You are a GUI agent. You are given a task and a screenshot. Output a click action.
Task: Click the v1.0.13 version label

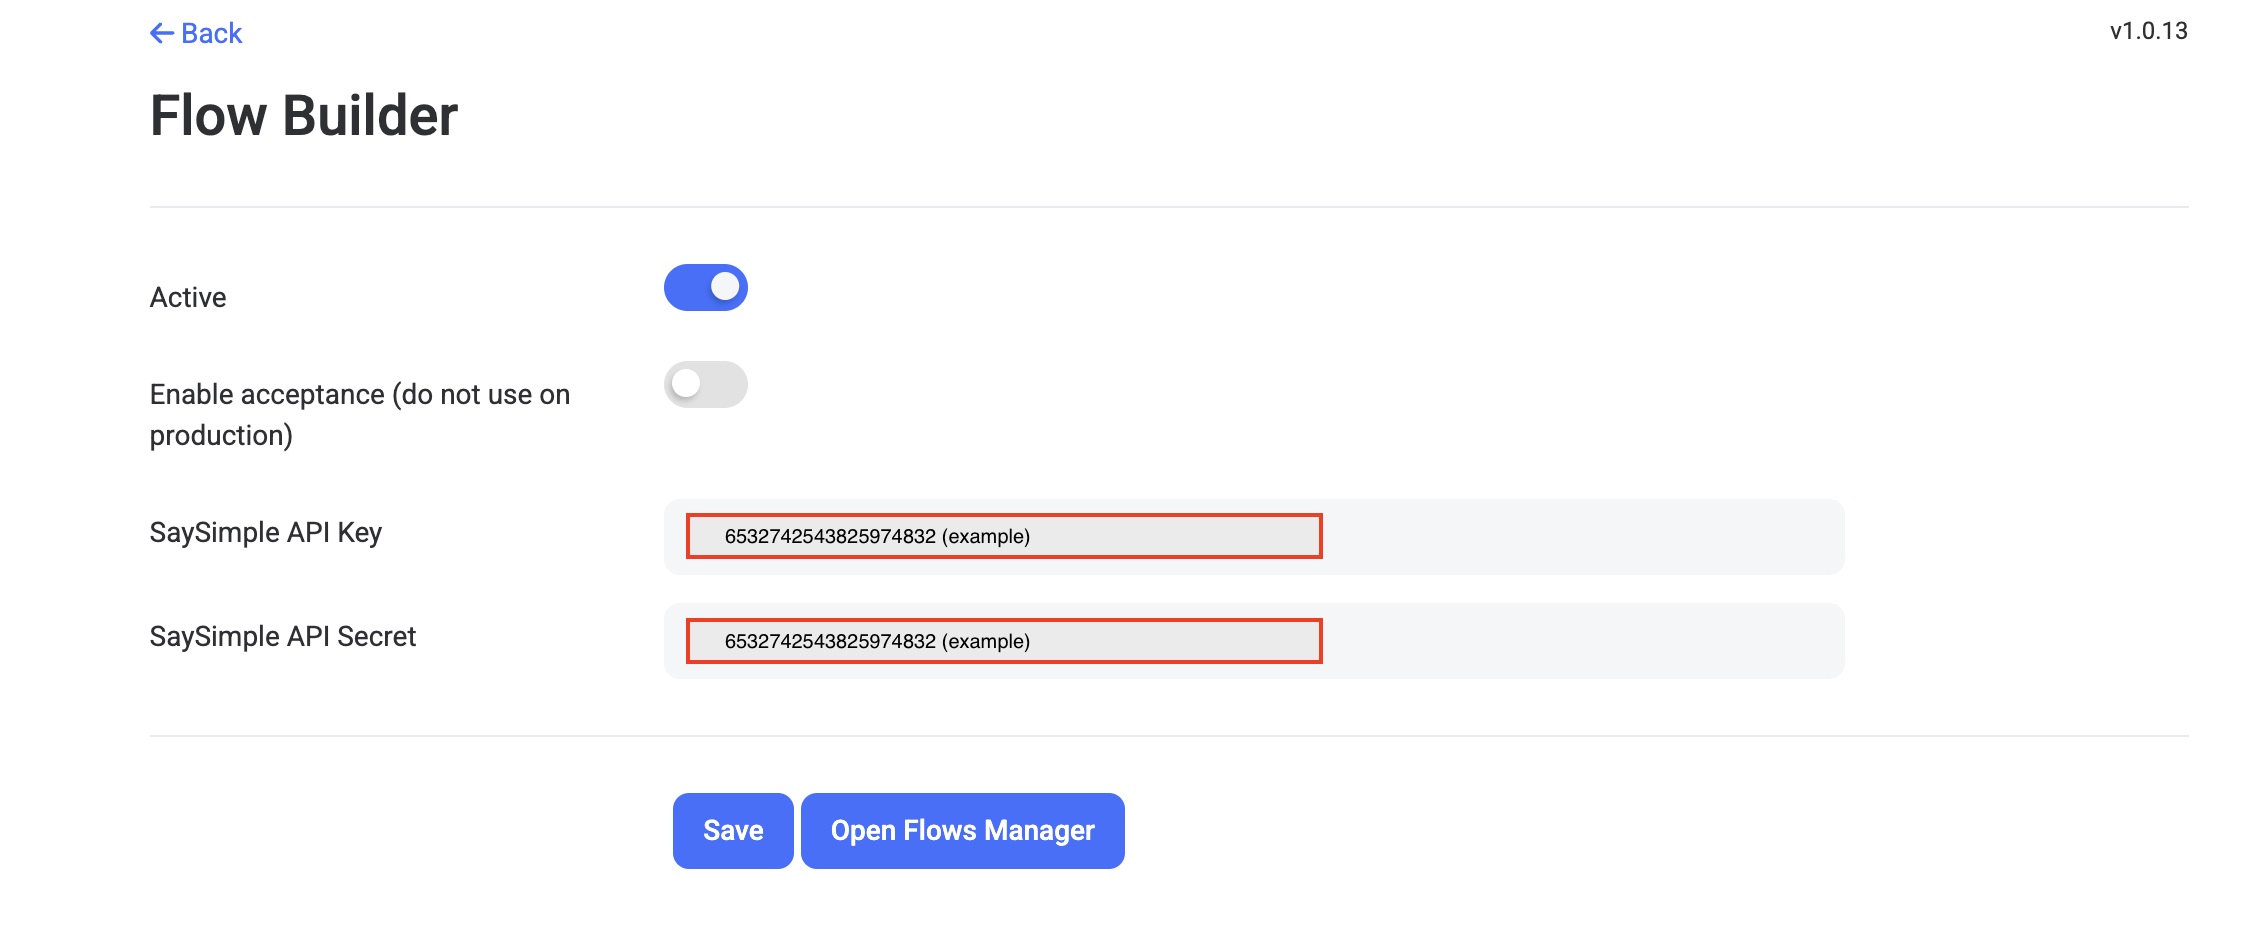tap(2146, 31)
